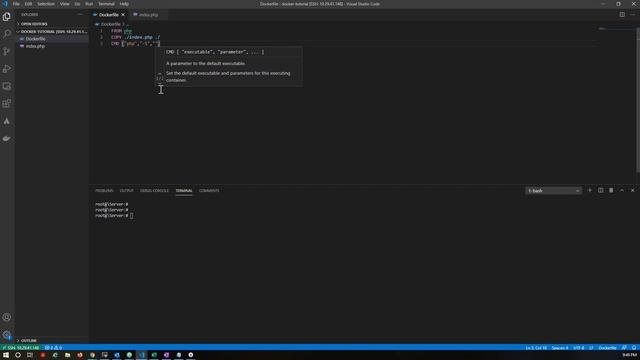
Task: Open errors and warnings count in status bar
Action: 53,348
